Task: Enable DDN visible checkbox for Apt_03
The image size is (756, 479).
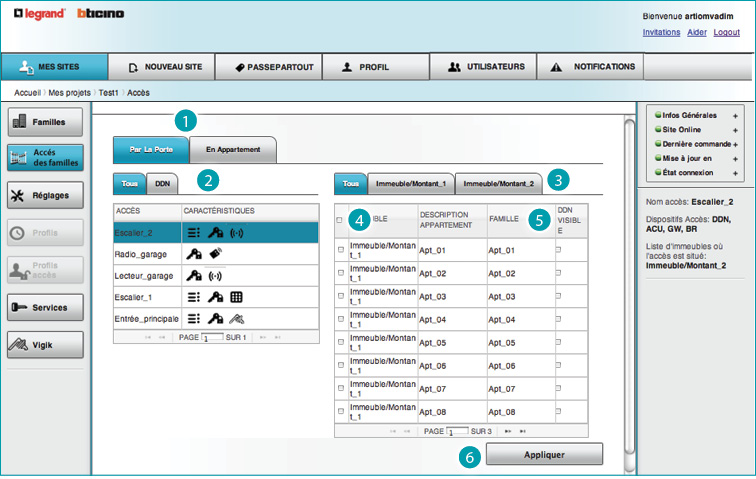Action: [559, 296]
